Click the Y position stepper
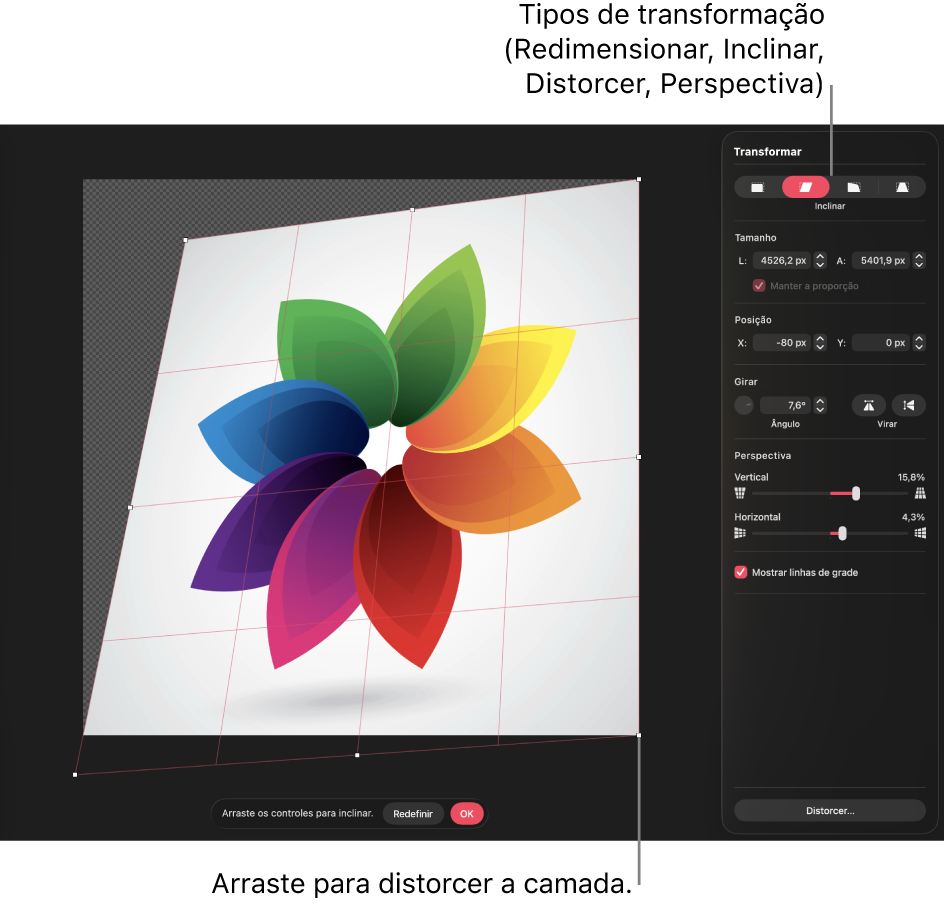944x910 pixels. (919, 342)
